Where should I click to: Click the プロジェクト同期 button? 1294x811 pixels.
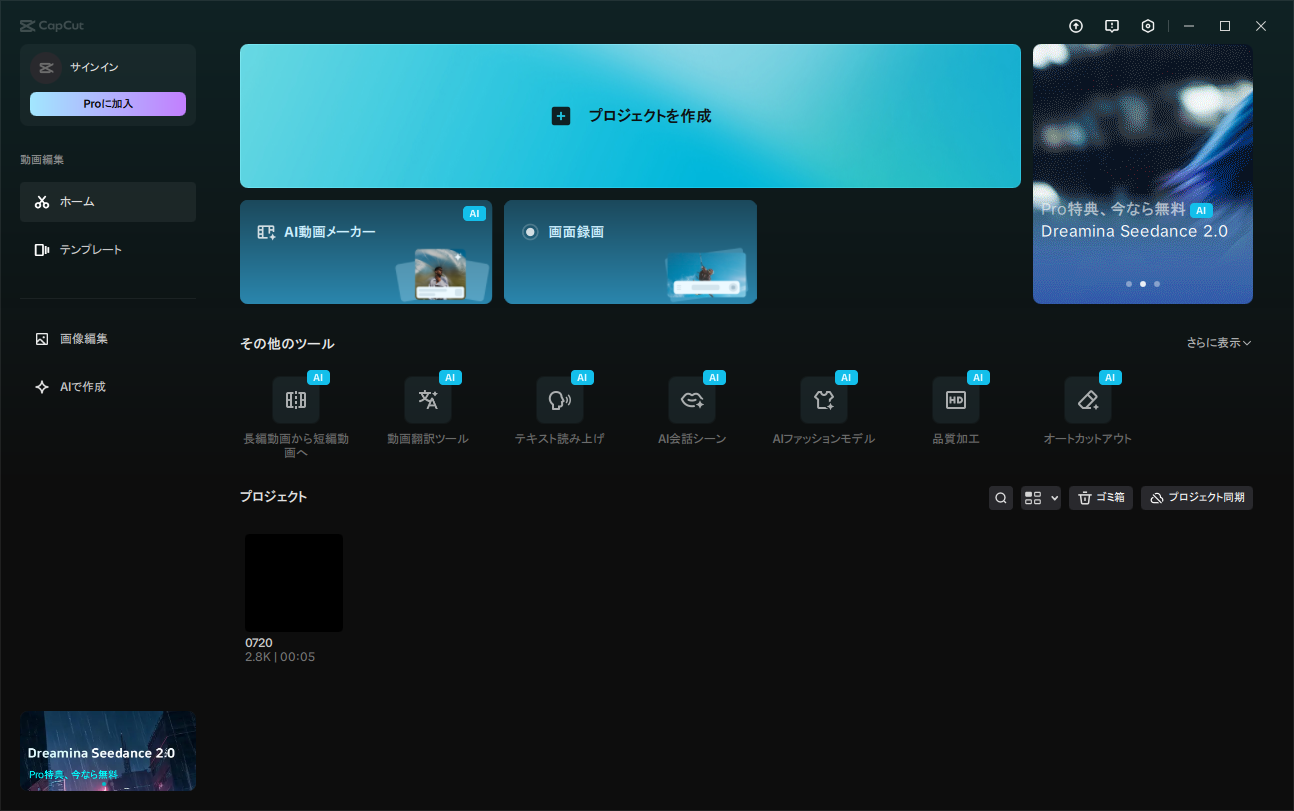[x=1197, y=498]
